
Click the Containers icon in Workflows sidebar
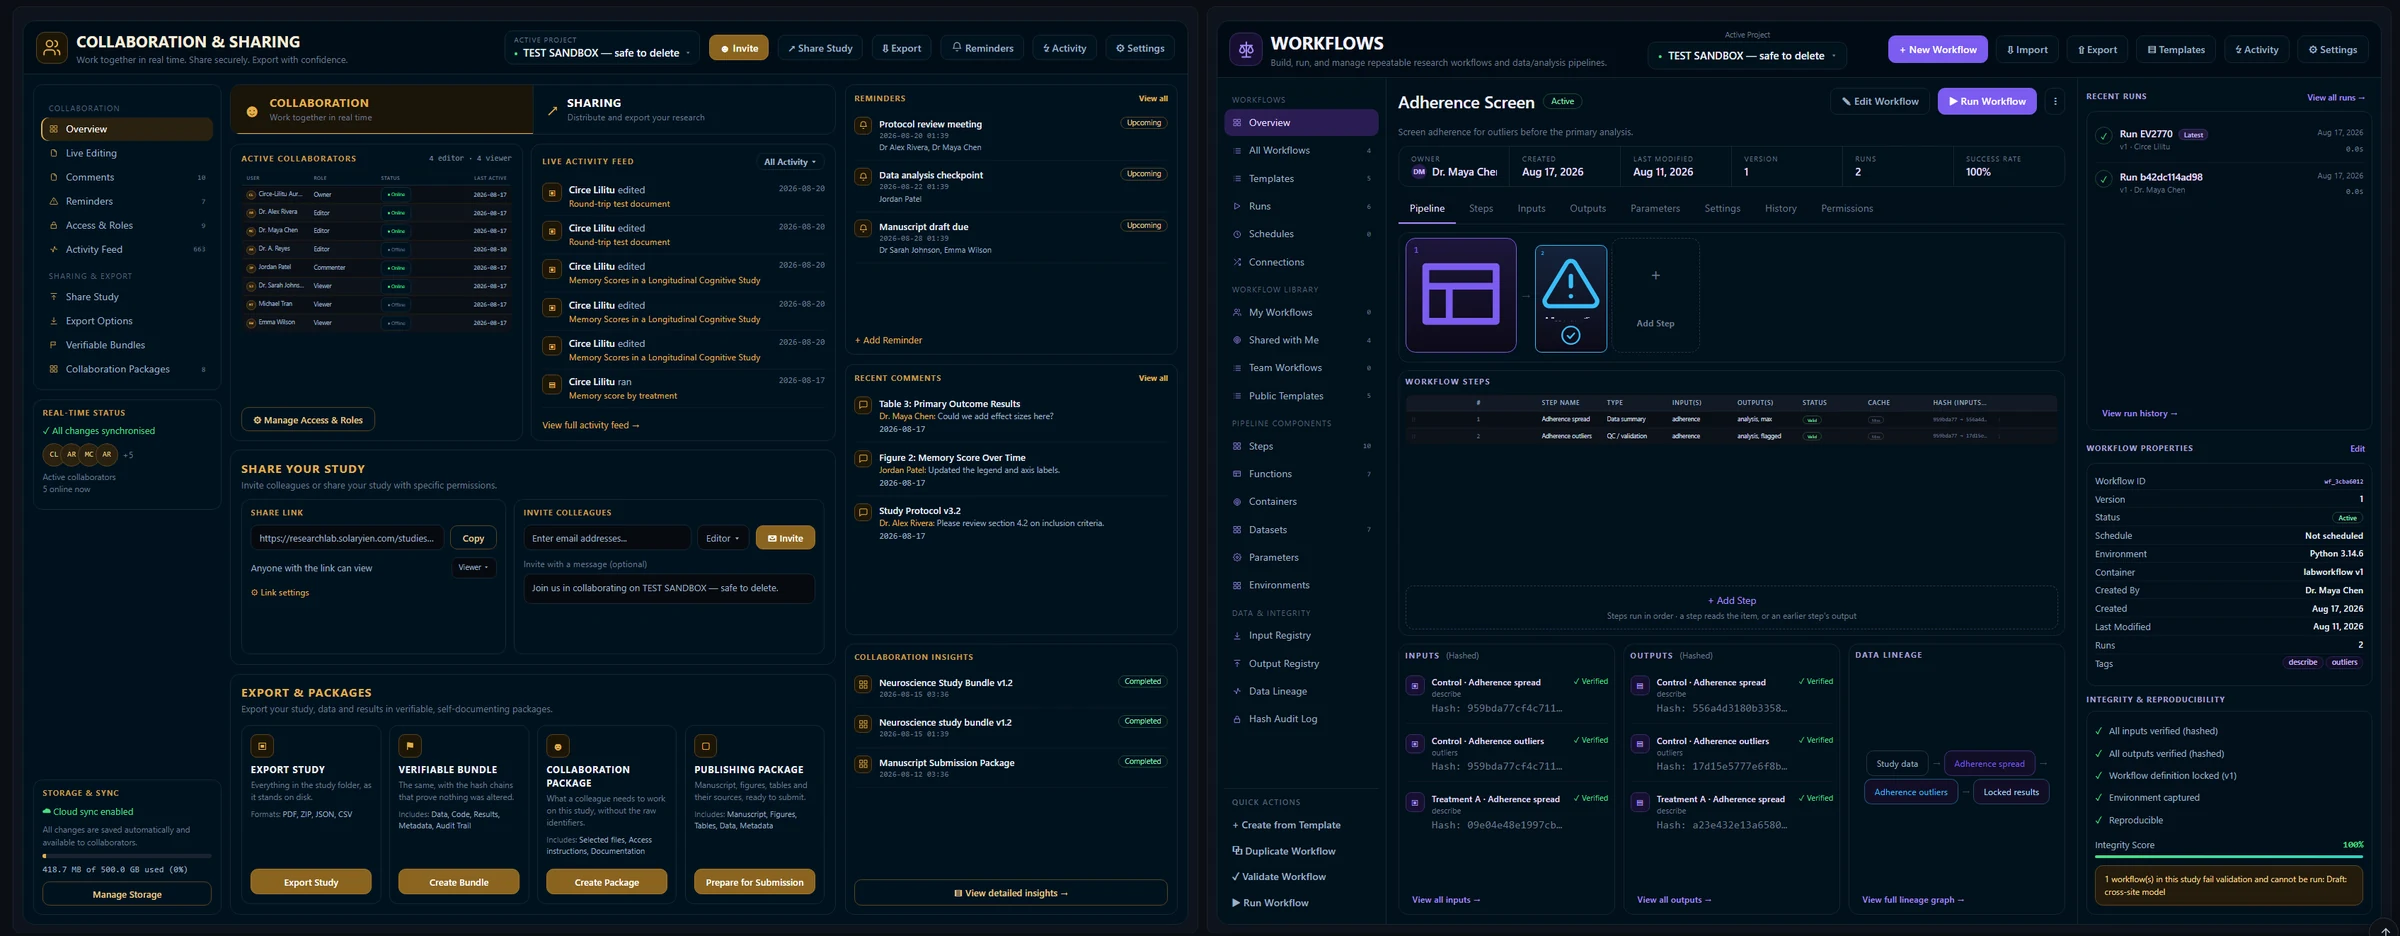pyautogui.click(x=1237, y=502)
